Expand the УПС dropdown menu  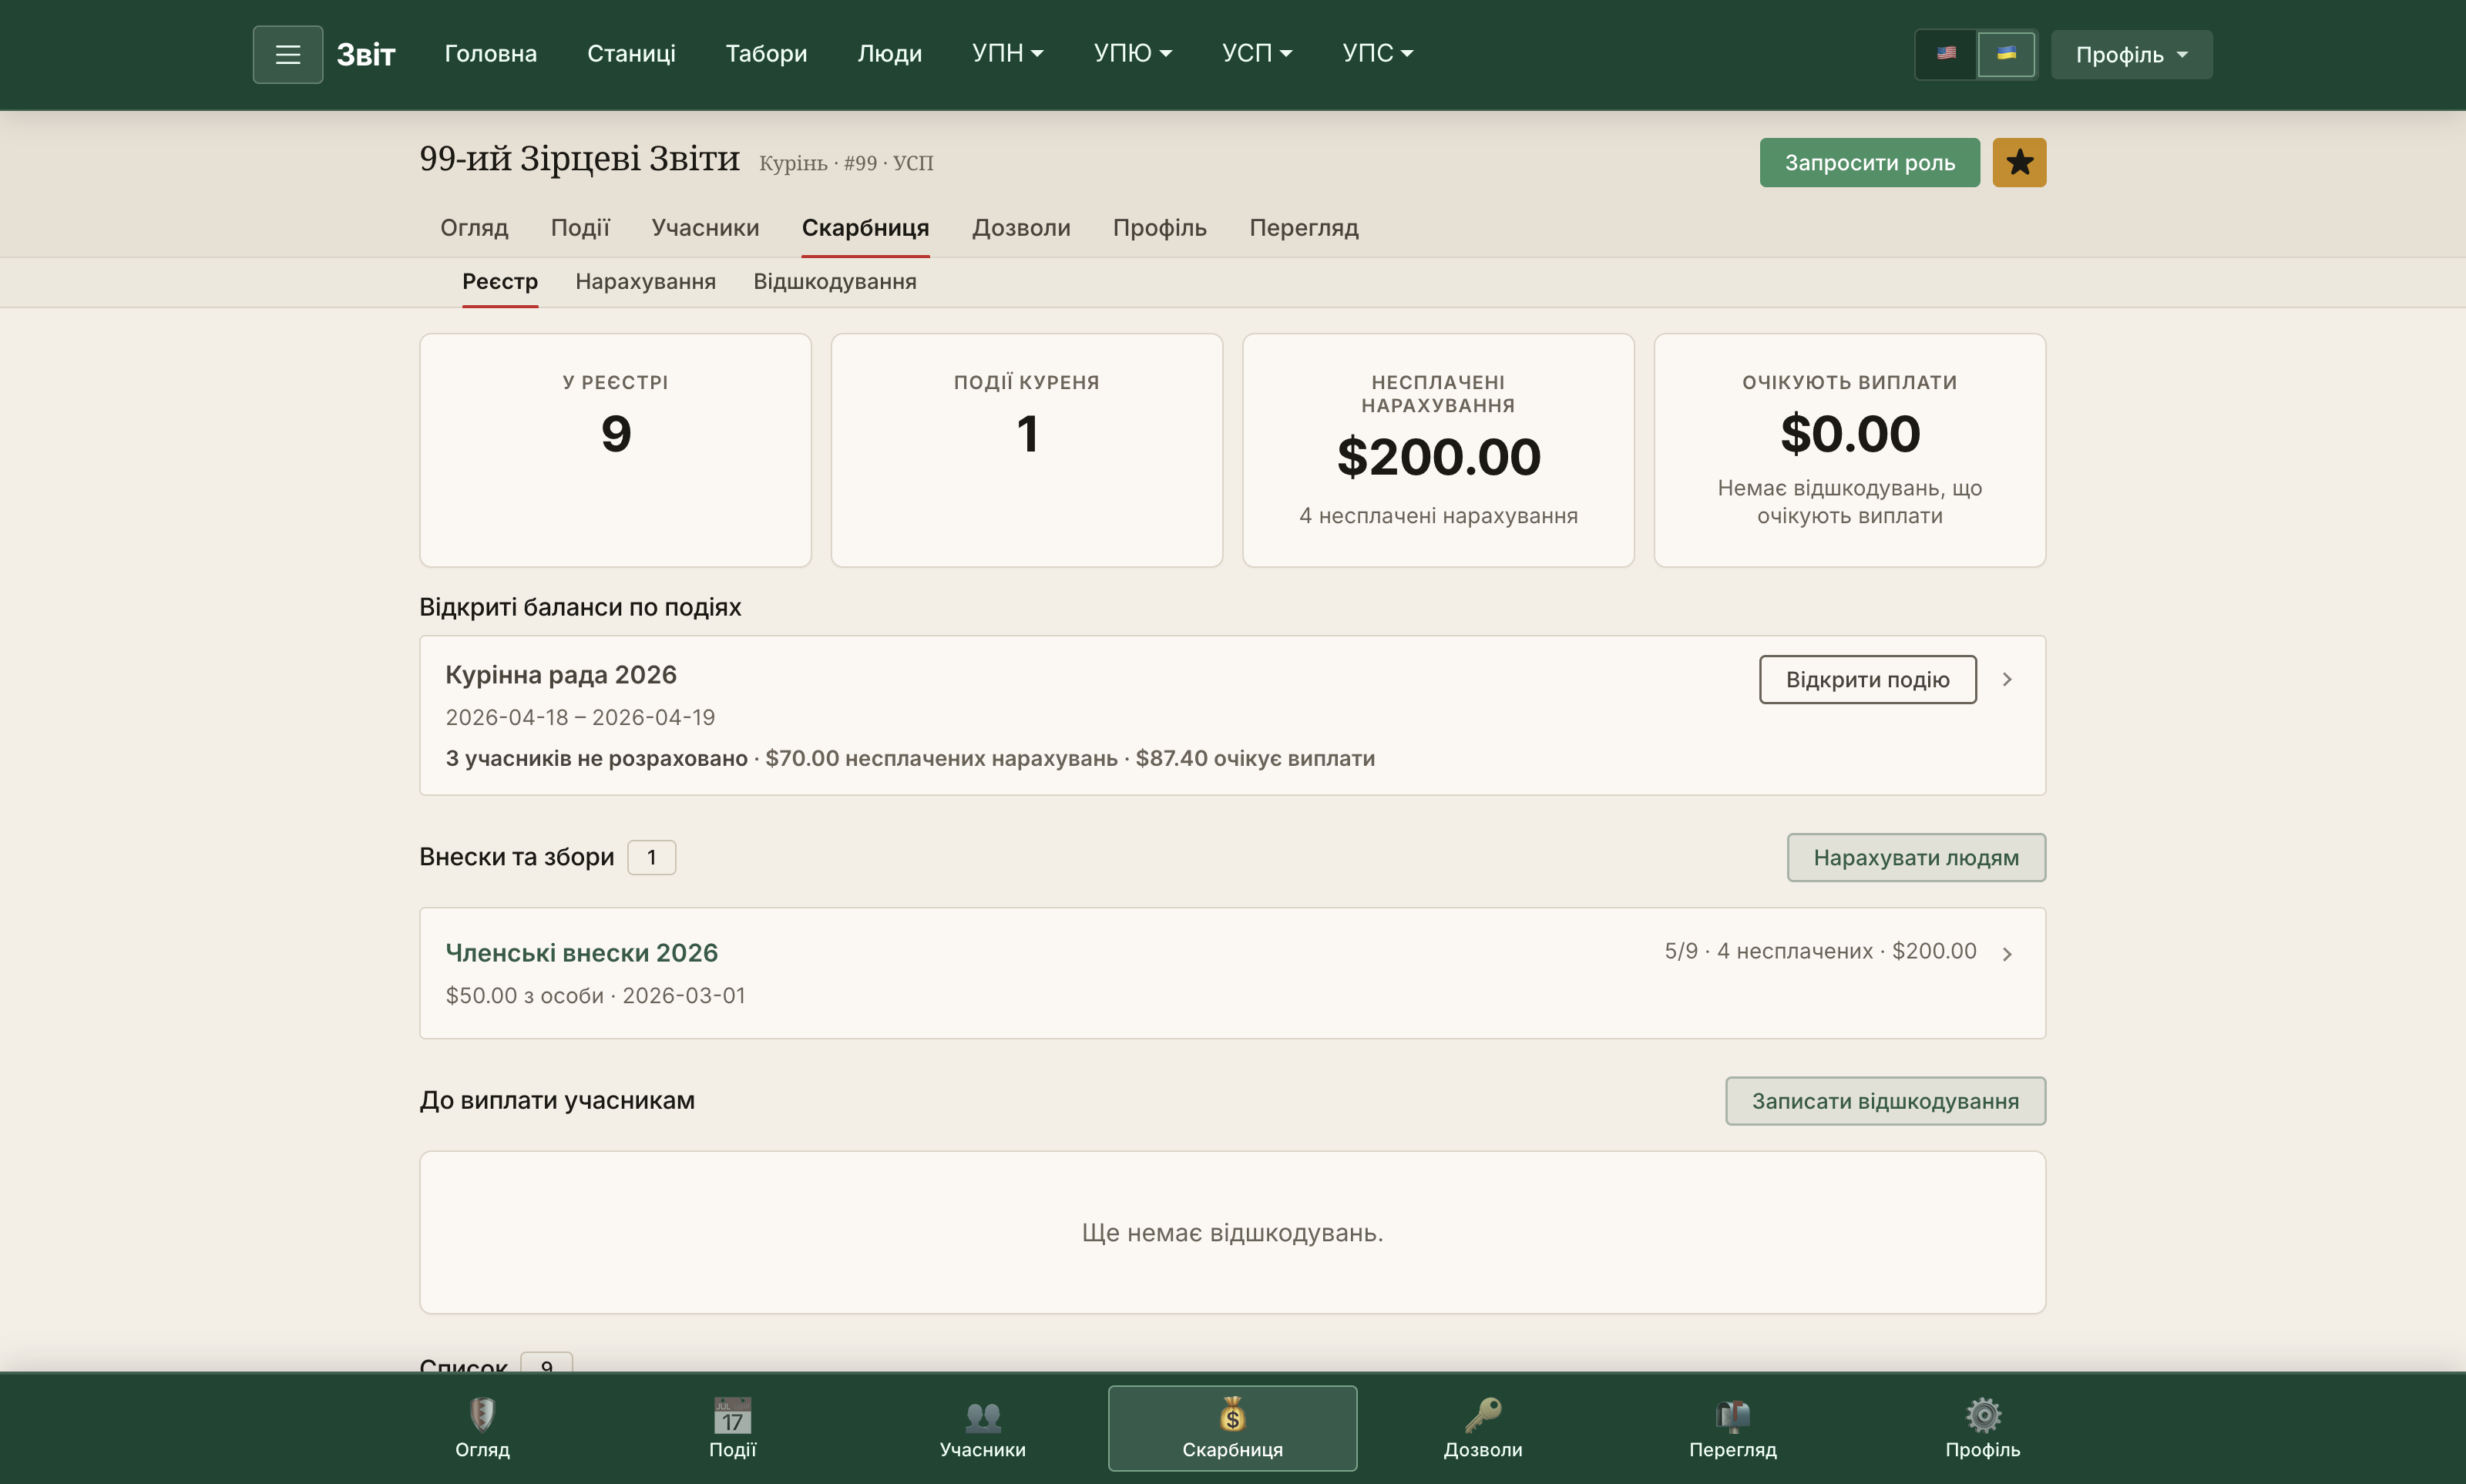point(1377,53)
